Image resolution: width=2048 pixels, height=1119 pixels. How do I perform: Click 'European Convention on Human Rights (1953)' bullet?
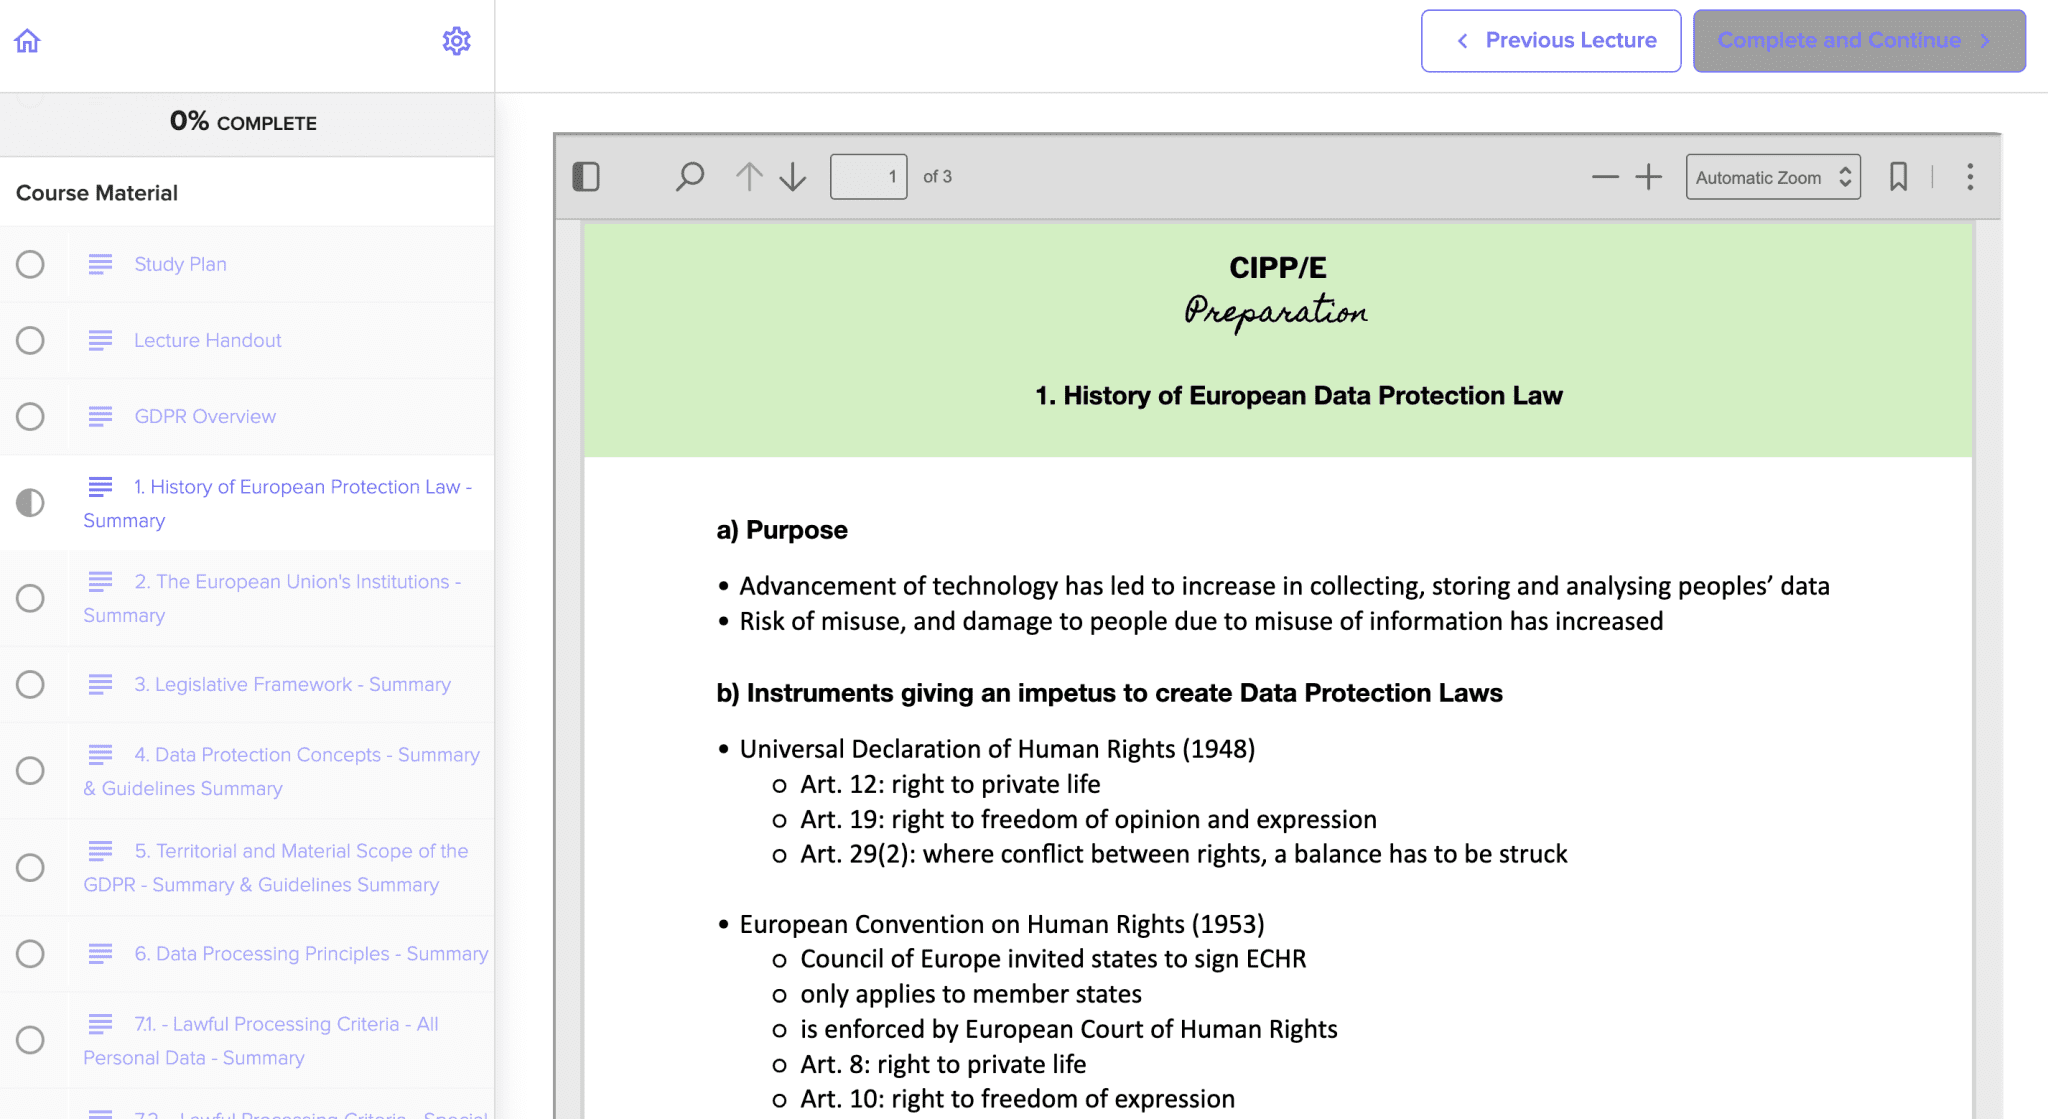(1002, 924)
